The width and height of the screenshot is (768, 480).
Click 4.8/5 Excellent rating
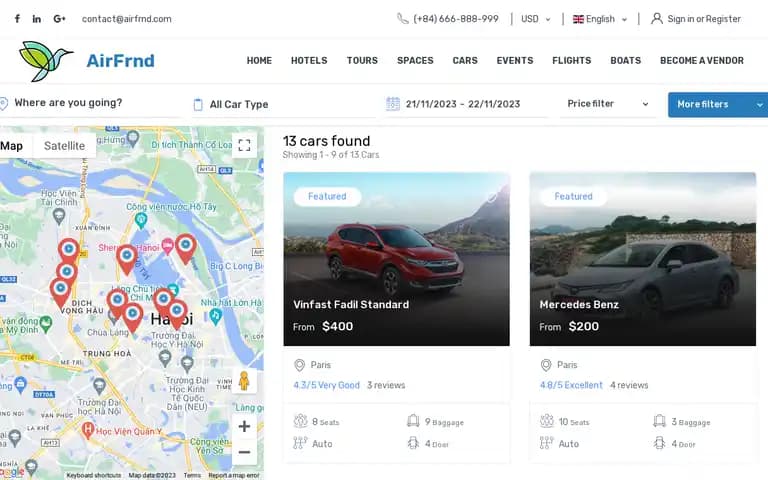pos(571,385)
